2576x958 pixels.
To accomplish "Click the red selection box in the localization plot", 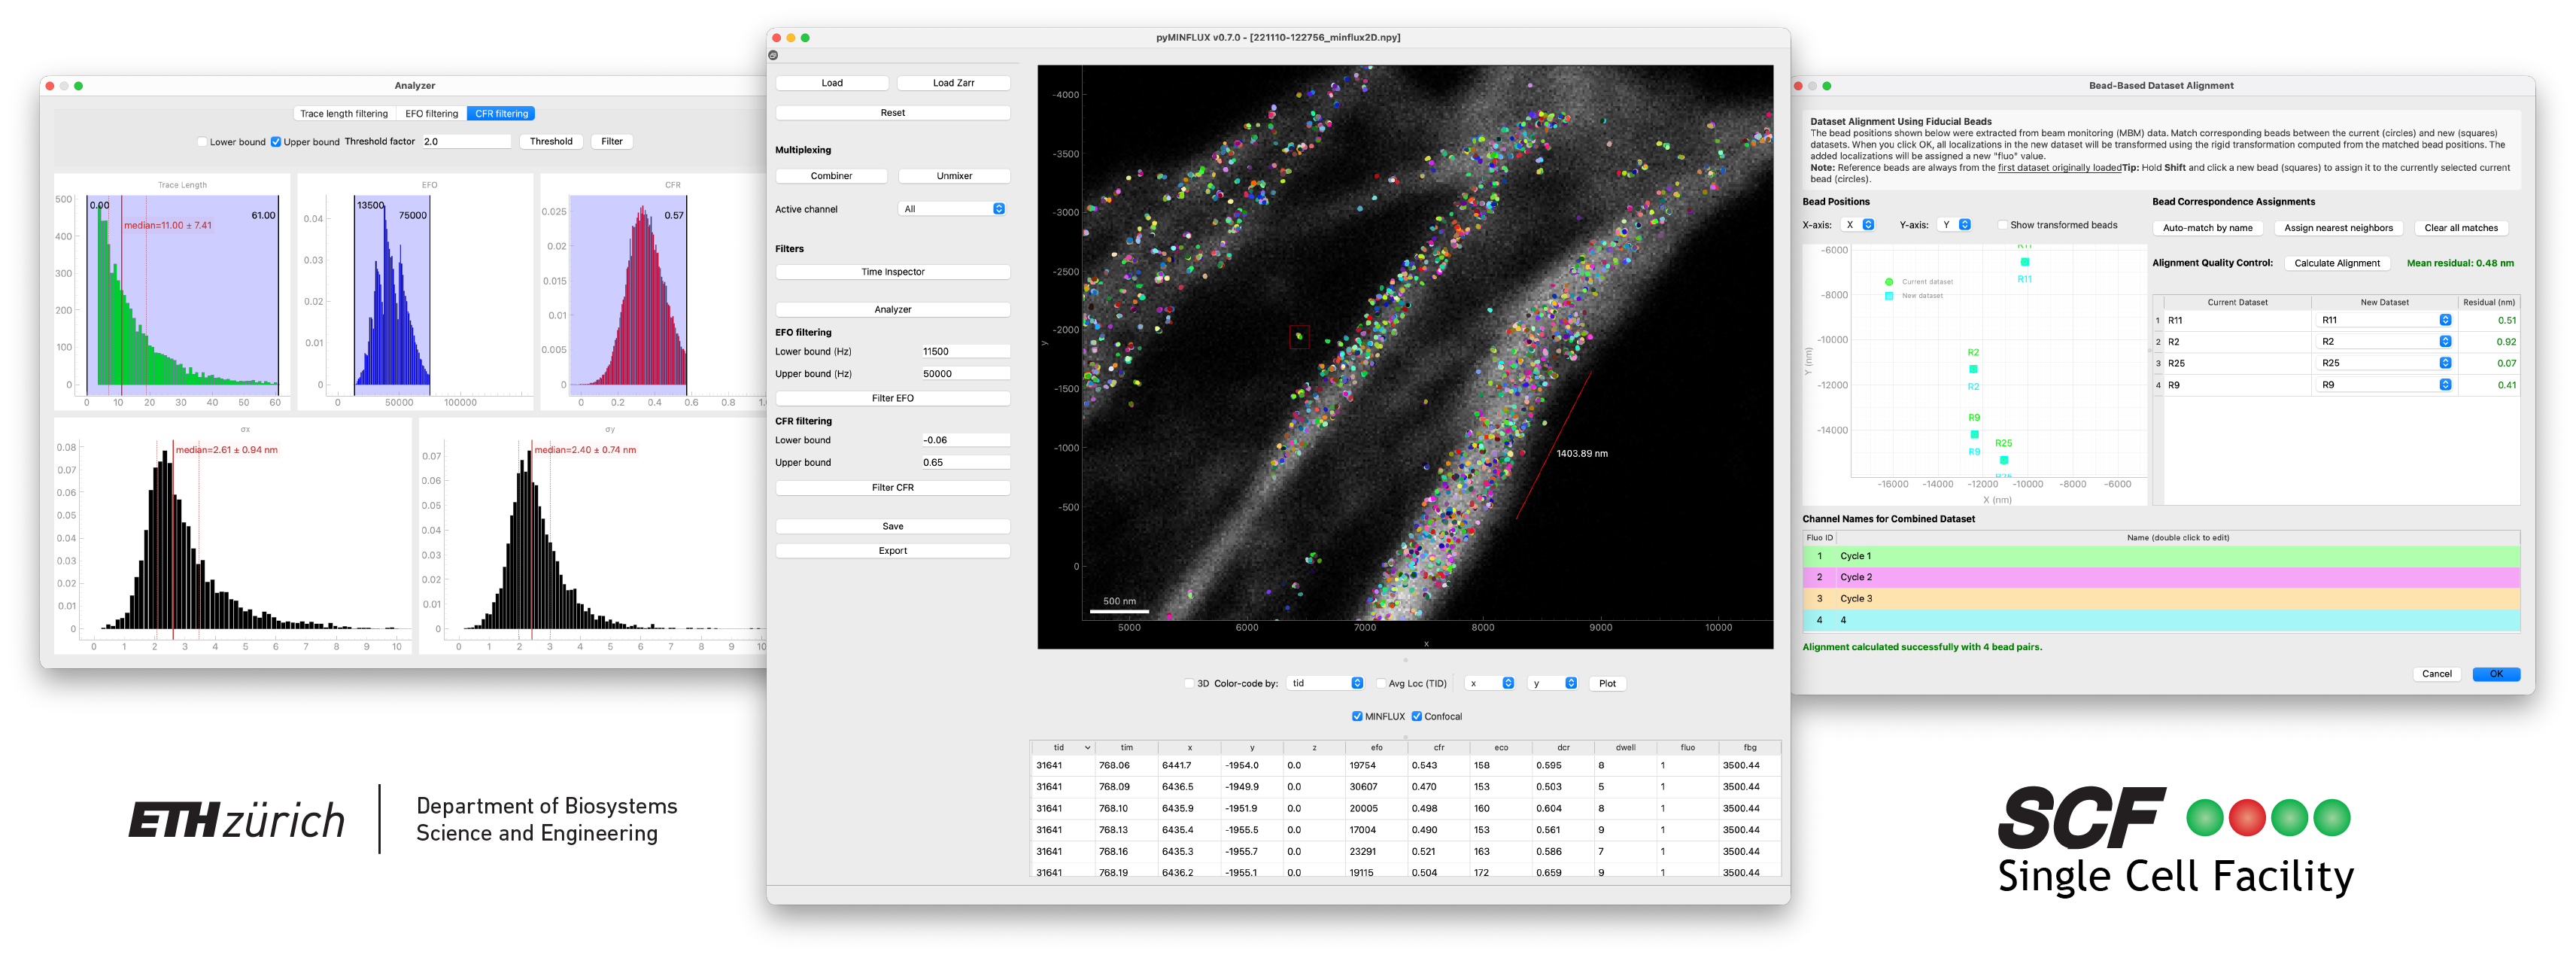I will pos(1299,337).
